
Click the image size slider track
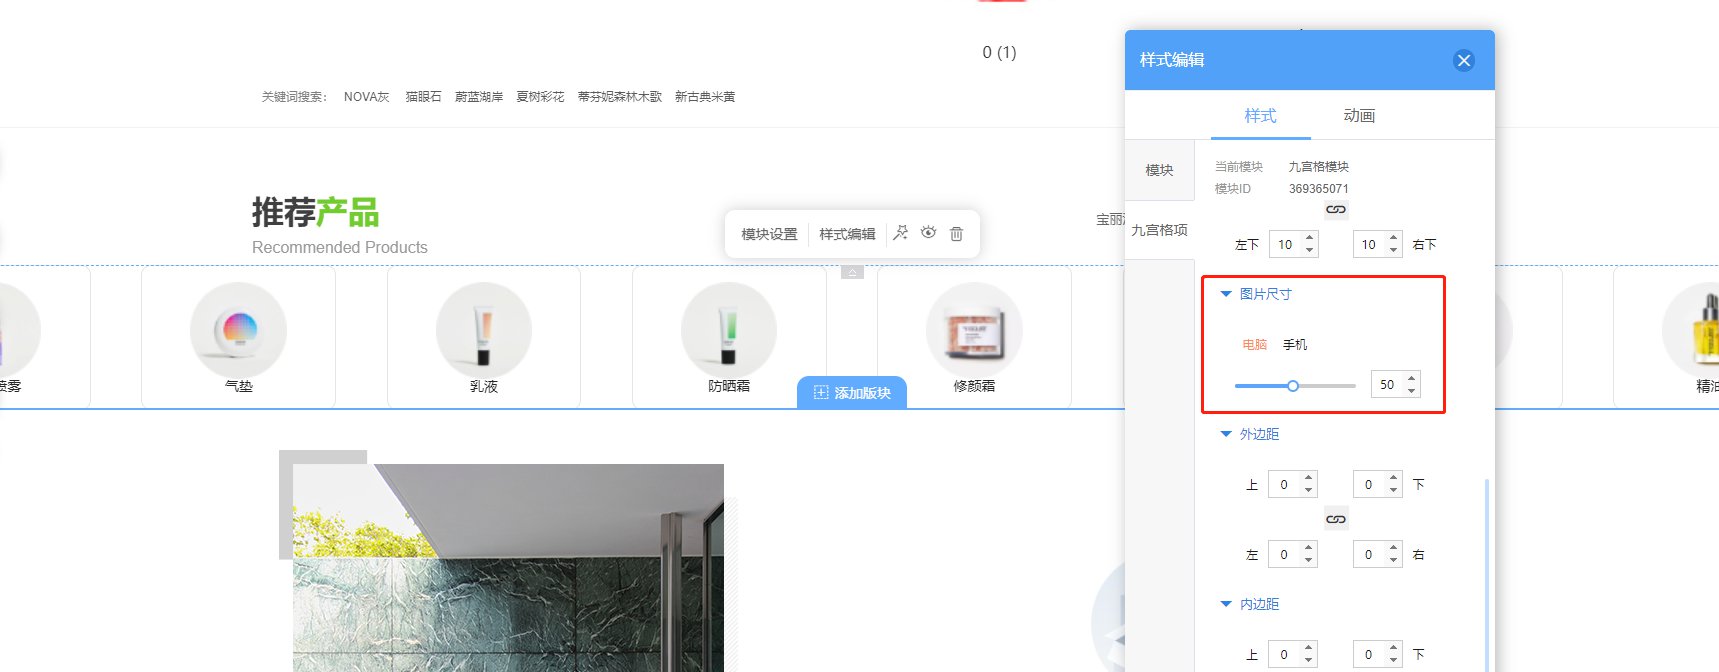[x=1295, y=386]
